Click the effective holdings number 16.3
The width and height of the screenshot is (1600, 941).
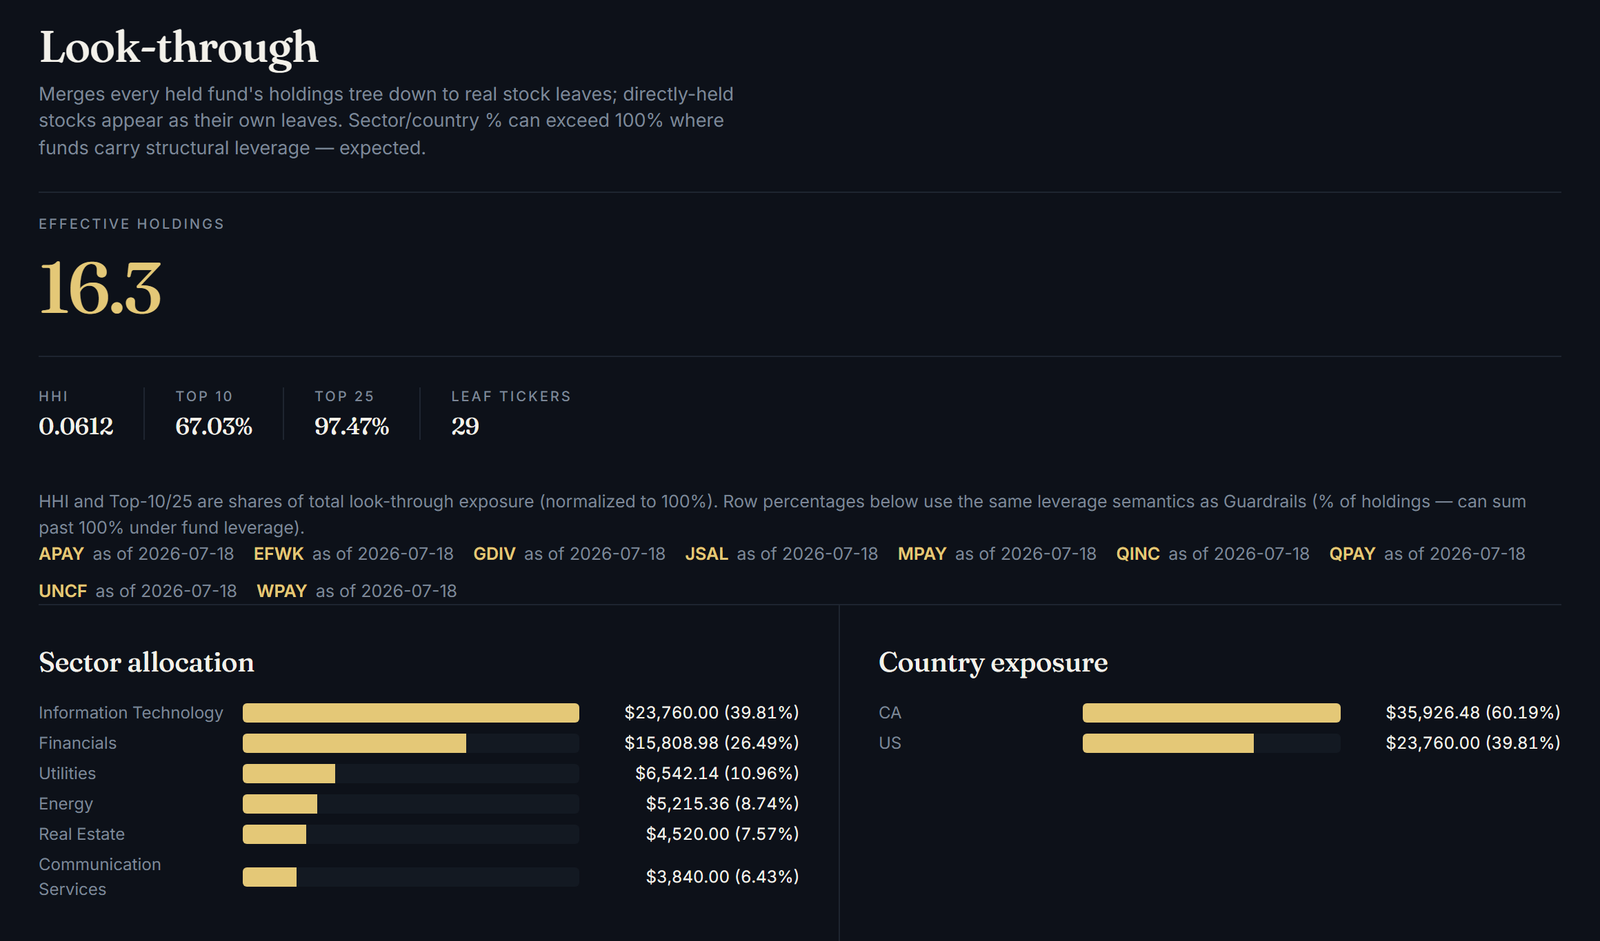(100, 289)
